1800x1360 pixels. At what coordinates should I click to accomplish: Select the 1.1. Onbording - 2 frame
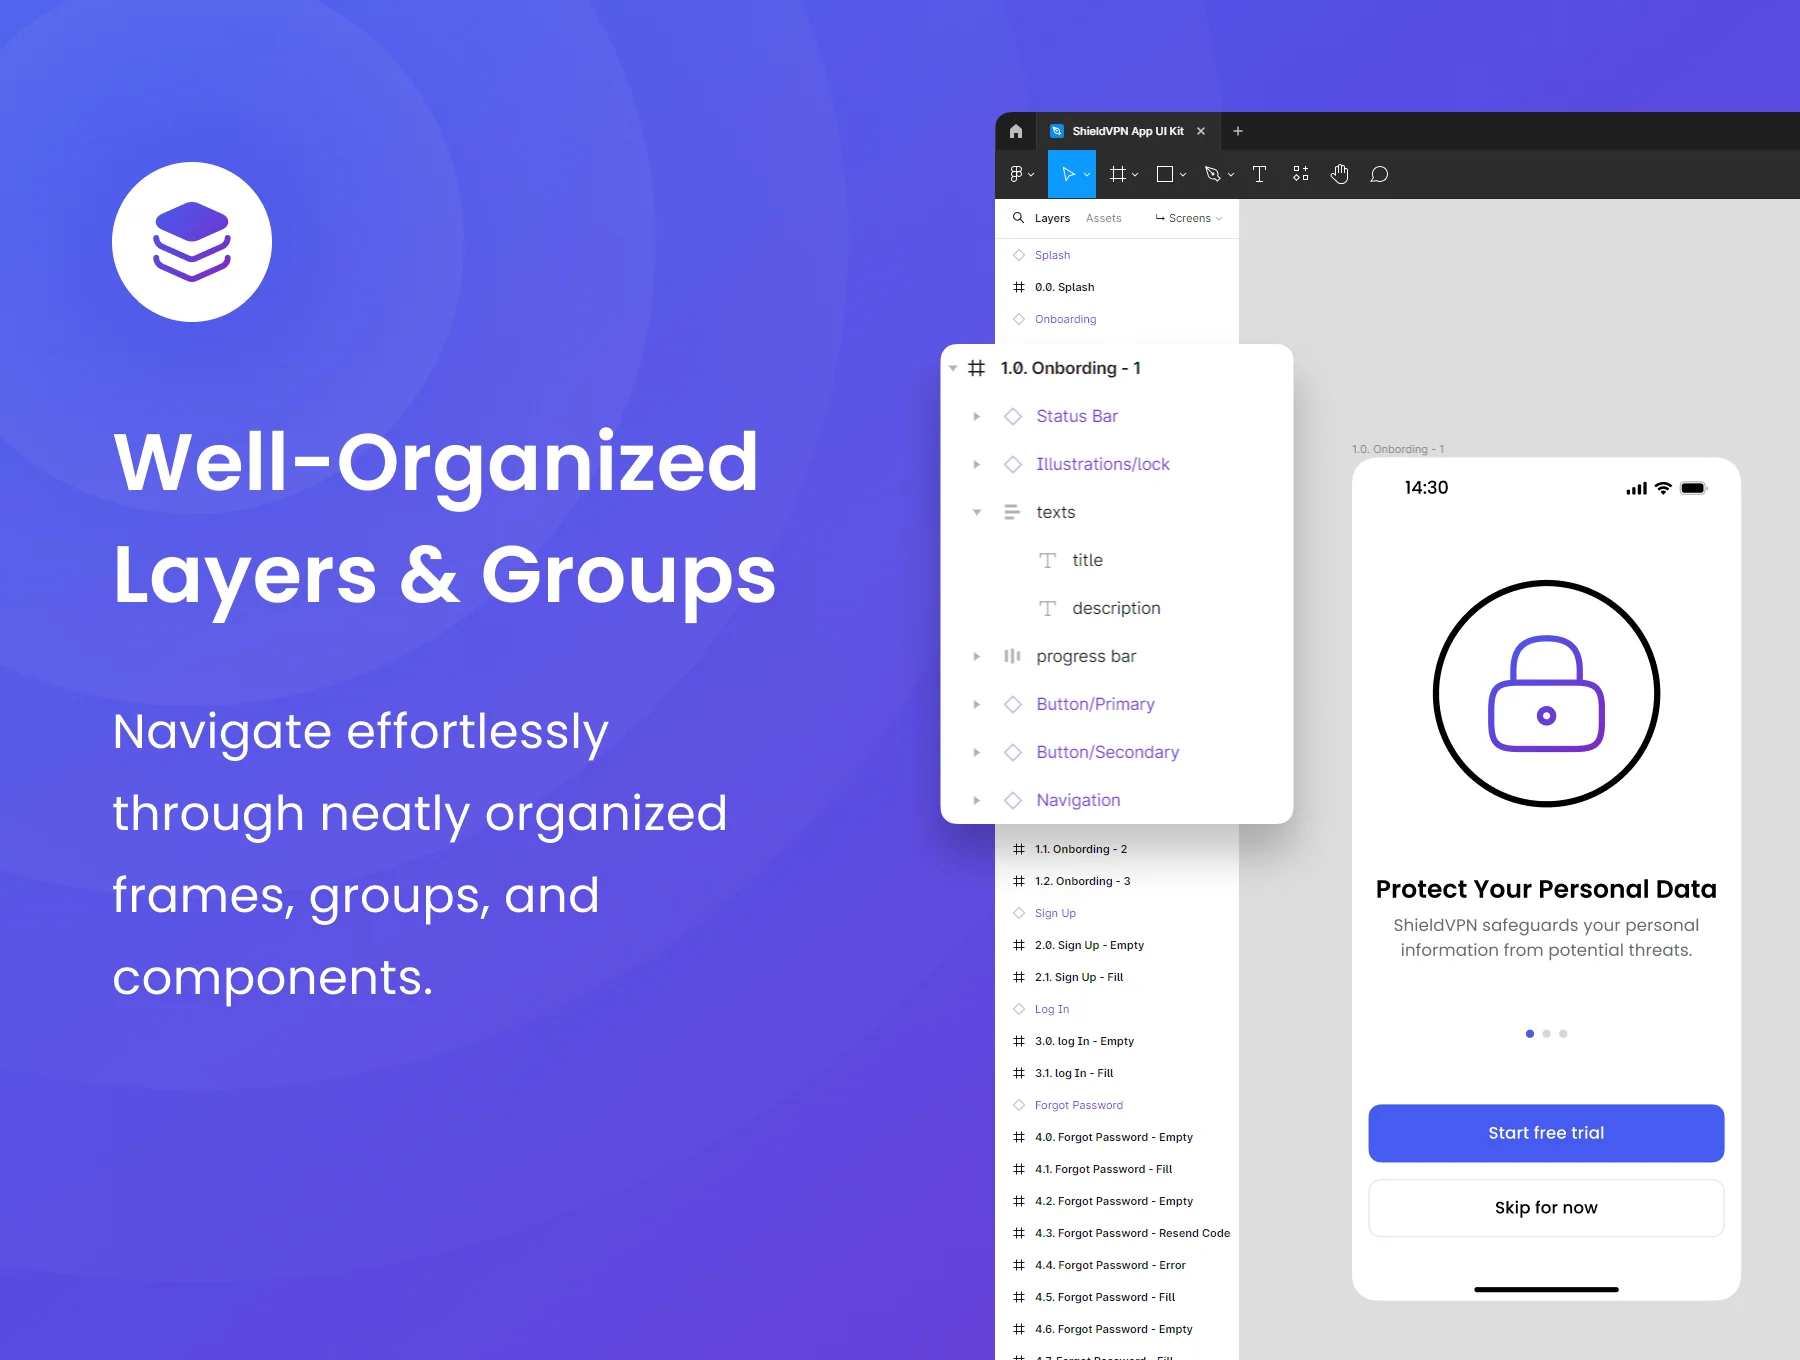tap(1117, 849)
